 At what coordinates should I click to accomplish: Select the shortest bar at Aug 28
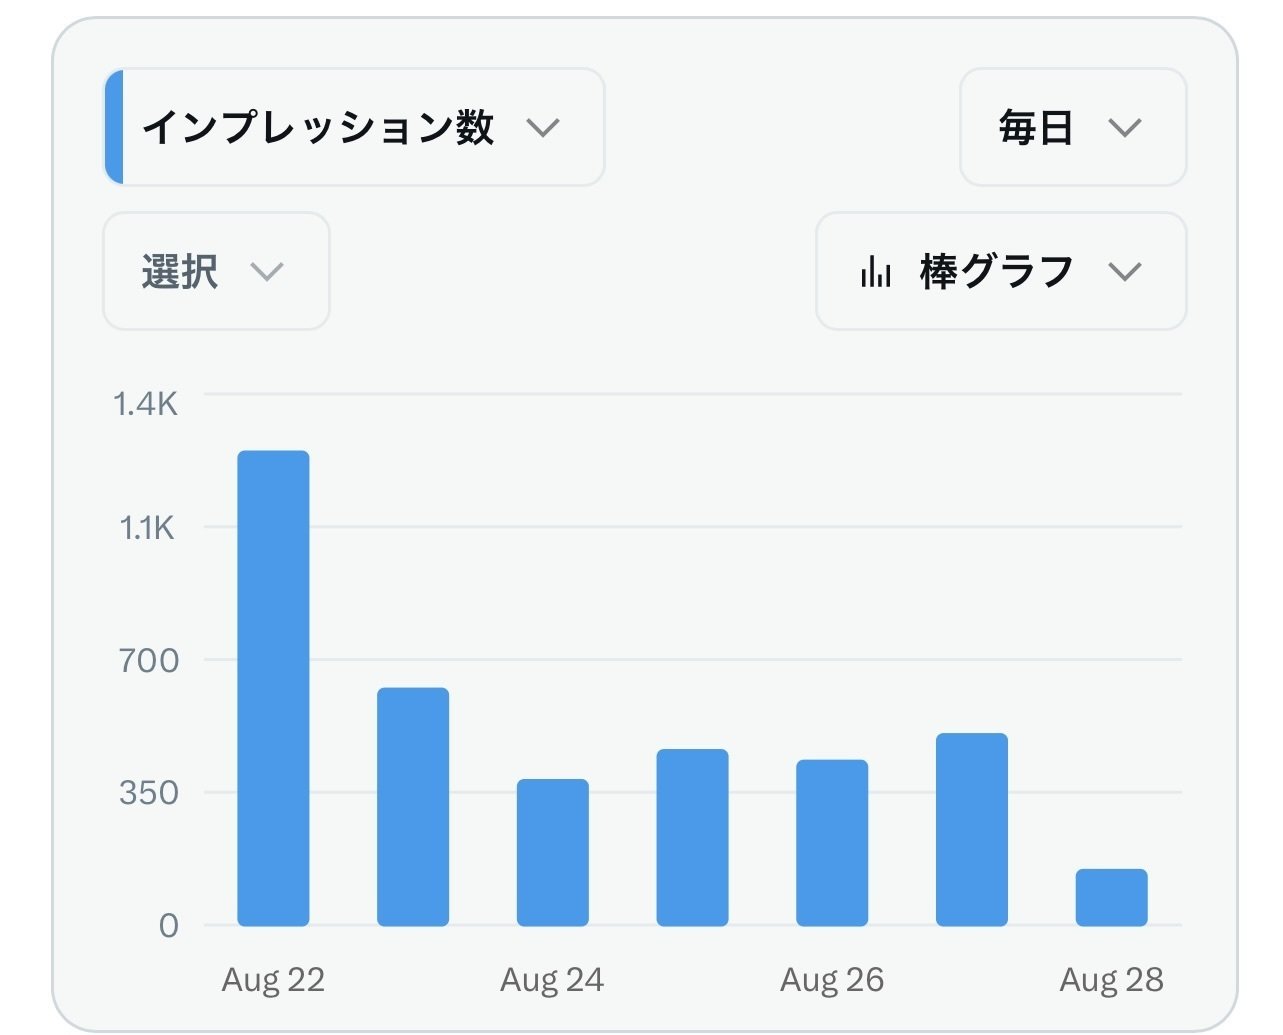[x=1111, y=897]
